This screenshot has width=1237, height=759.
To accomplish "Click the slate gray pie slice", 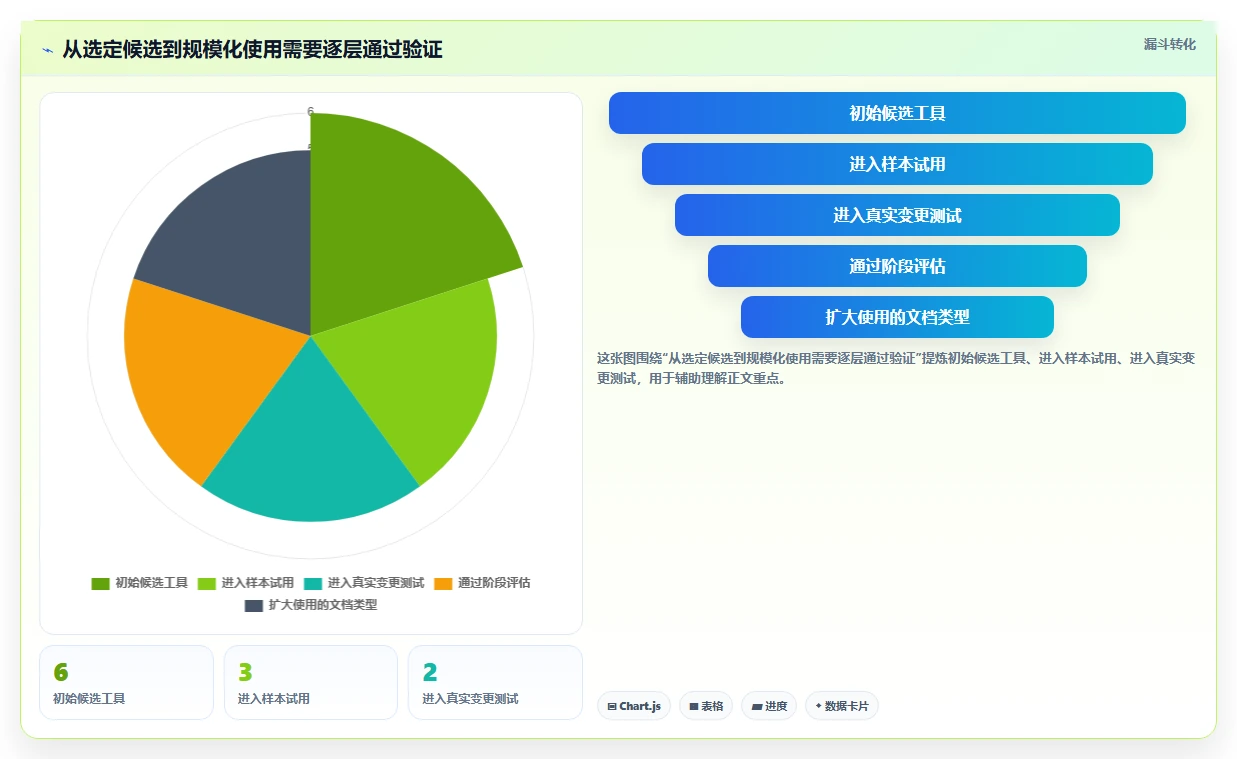I will coord(245,245).
